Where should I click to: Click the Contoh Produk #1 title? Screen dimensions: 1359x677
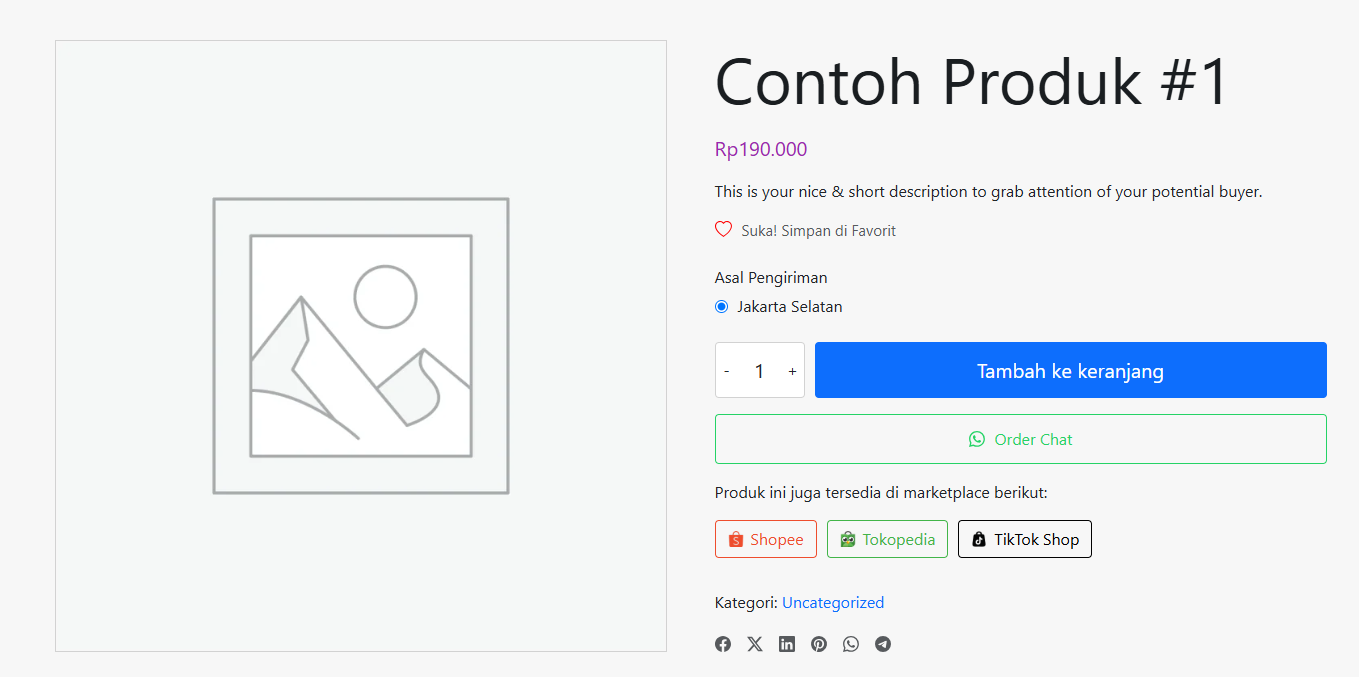pyautogui.click(x=971, y=81)
